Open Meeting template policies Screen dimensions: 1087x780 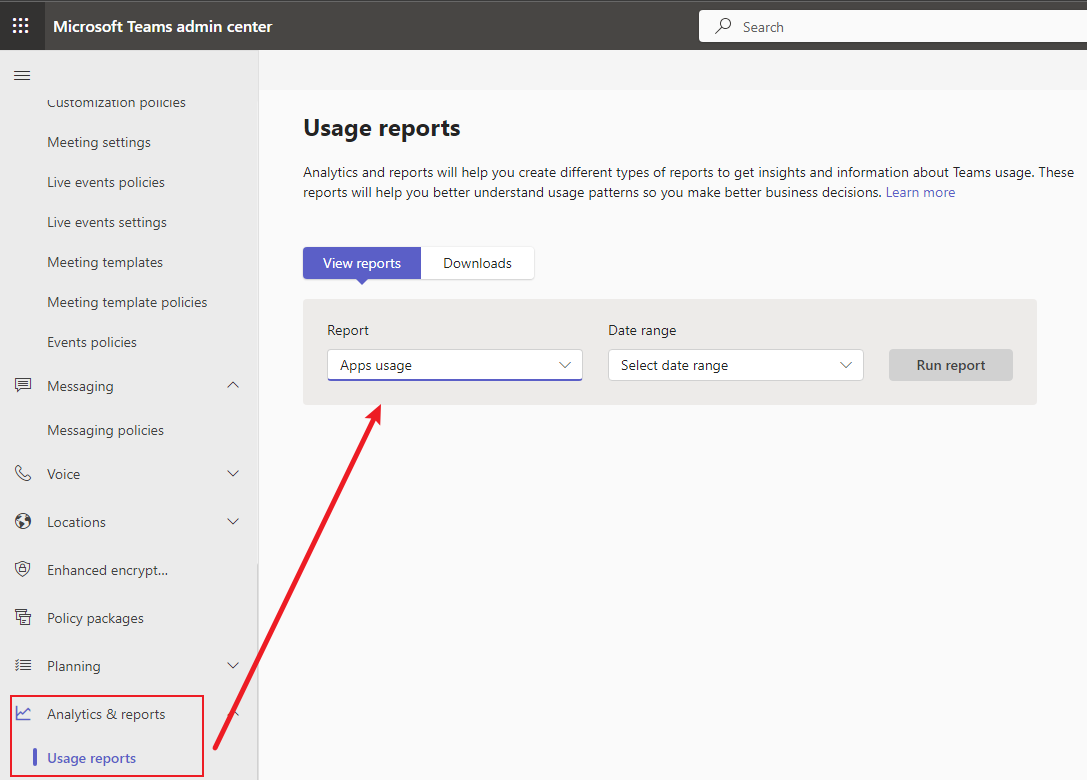click(128, 302)
